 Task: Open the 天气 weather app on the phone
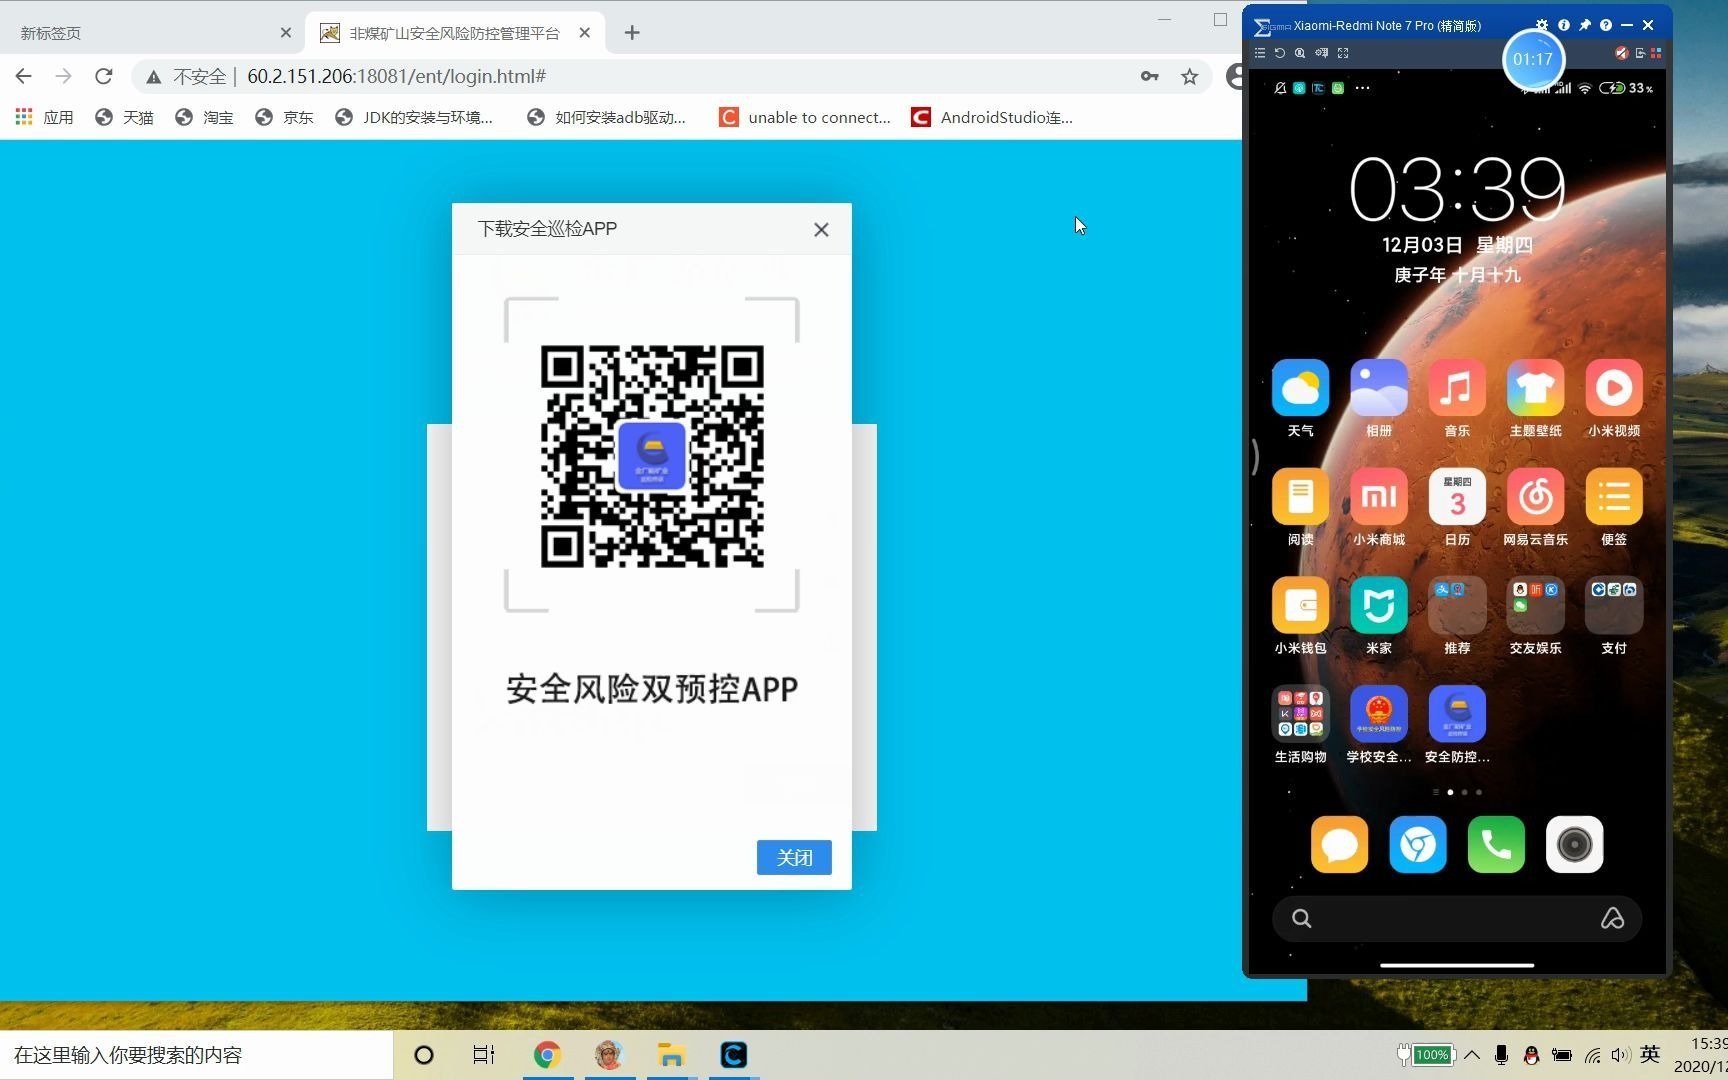pyautogui.click(x=1300, y=388)
